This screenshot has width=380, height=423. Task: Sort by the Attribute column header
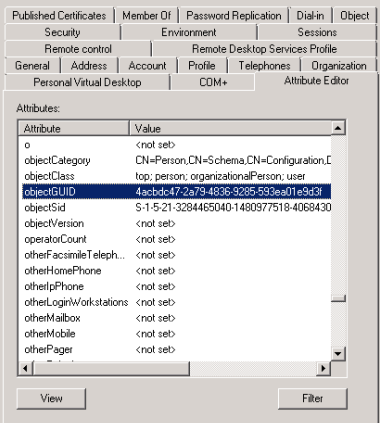(74, 128)
